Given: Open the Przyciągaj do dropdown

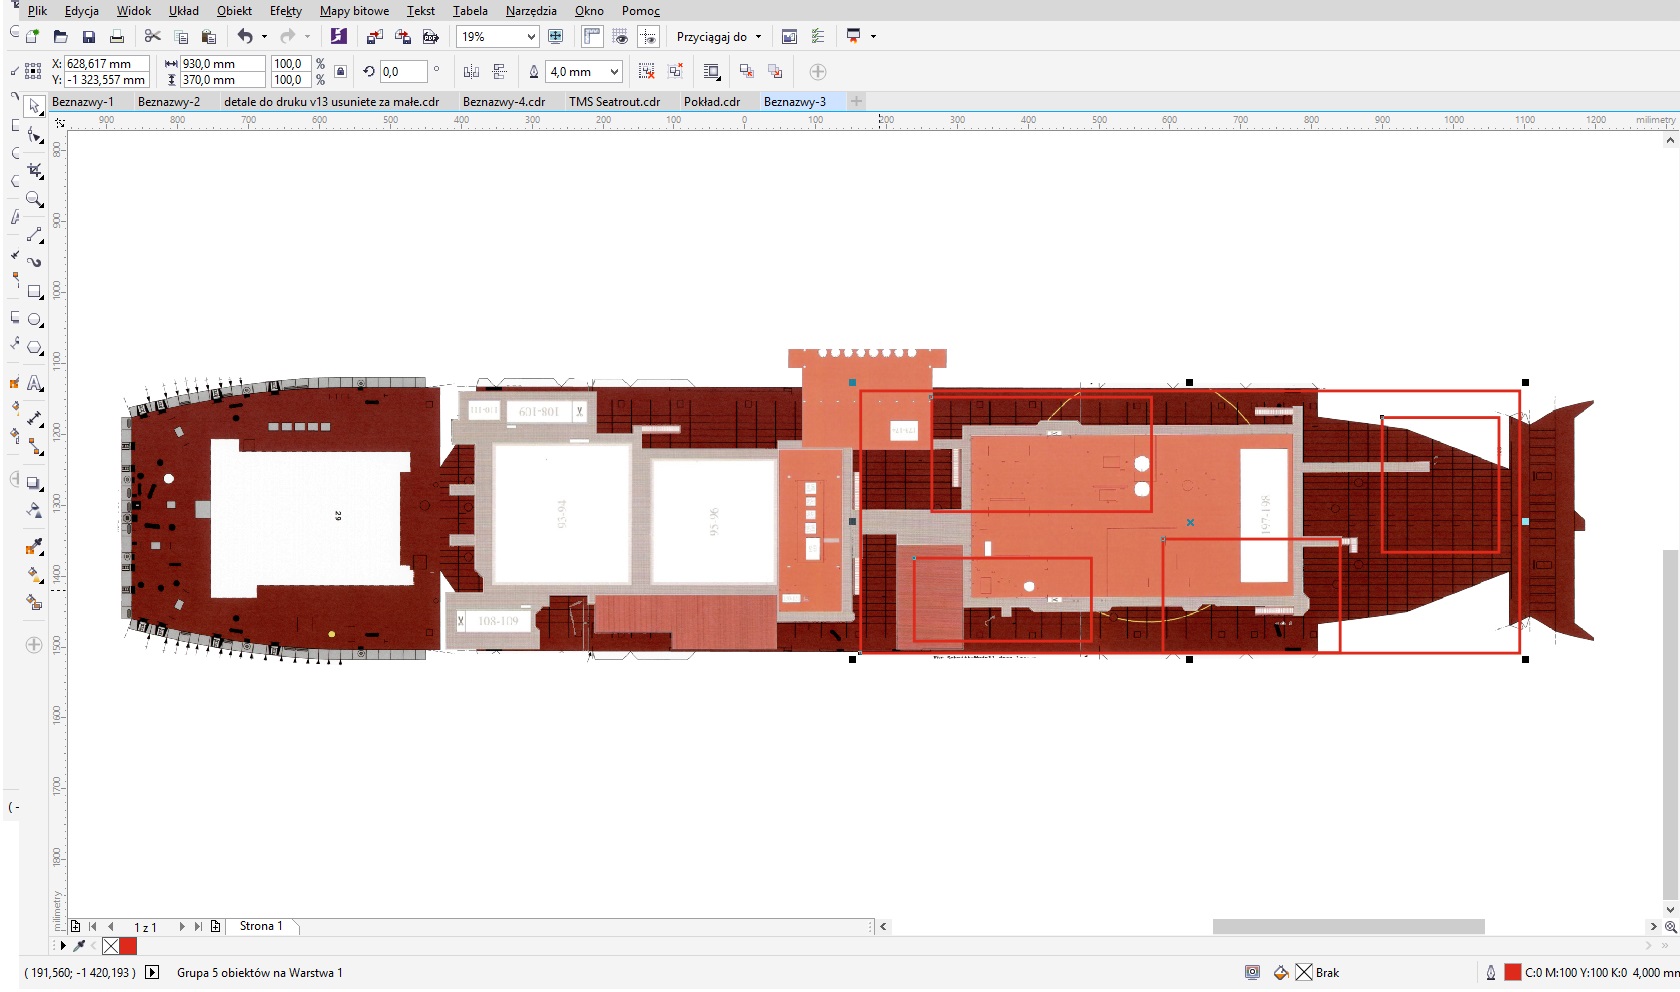Looking at the screenshot, I should click(719, 37).
